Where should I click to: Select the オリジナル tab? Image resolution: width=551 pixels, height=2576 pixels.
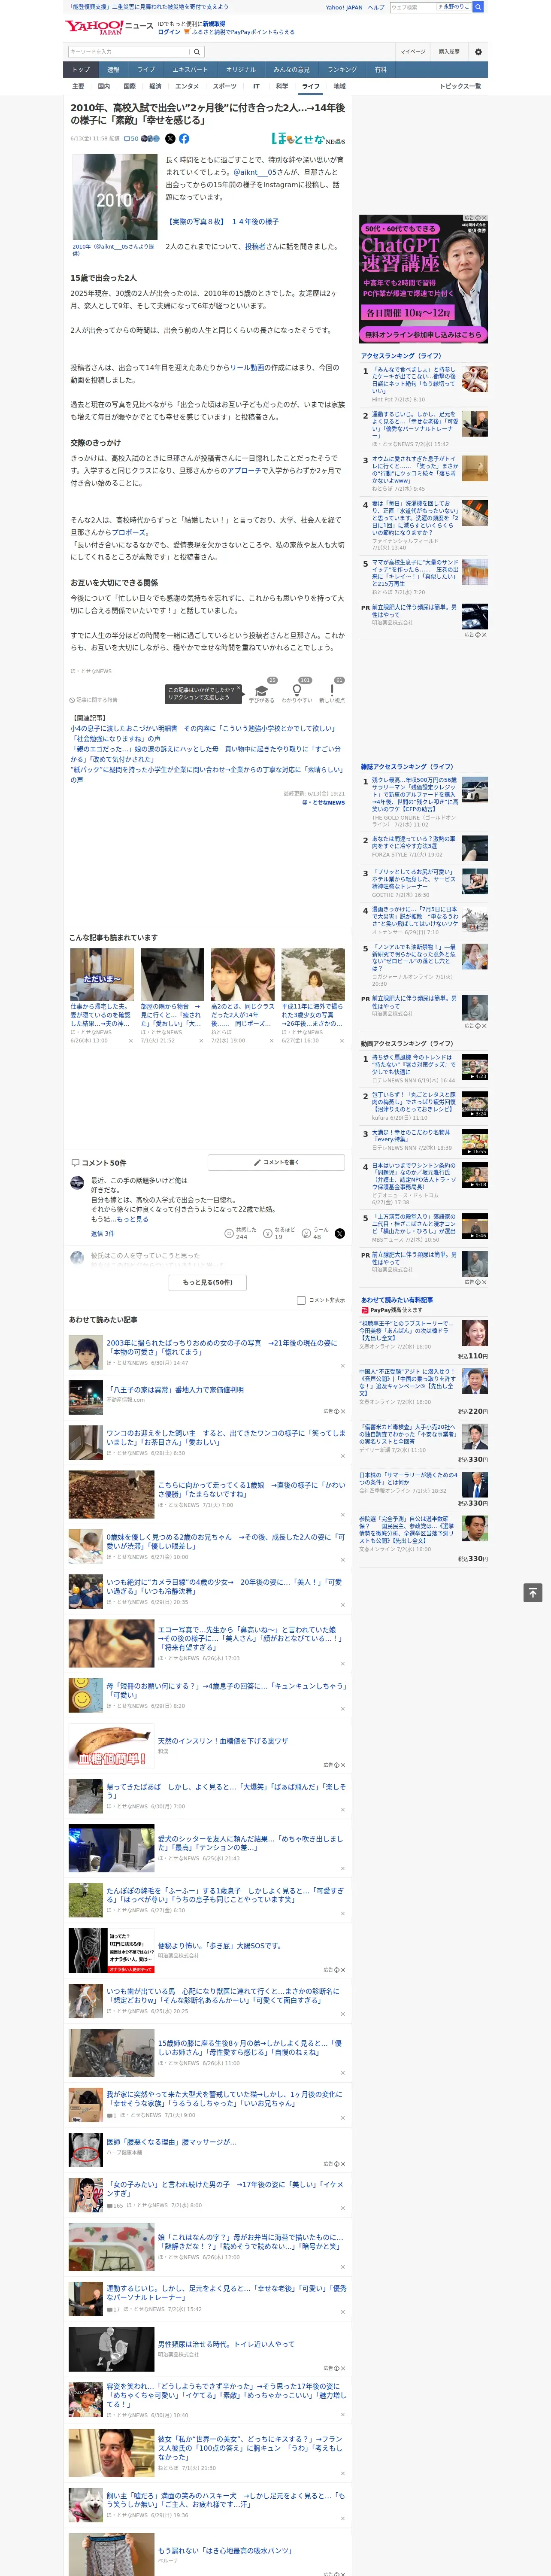pyautogui.click(x=241, y=70)
